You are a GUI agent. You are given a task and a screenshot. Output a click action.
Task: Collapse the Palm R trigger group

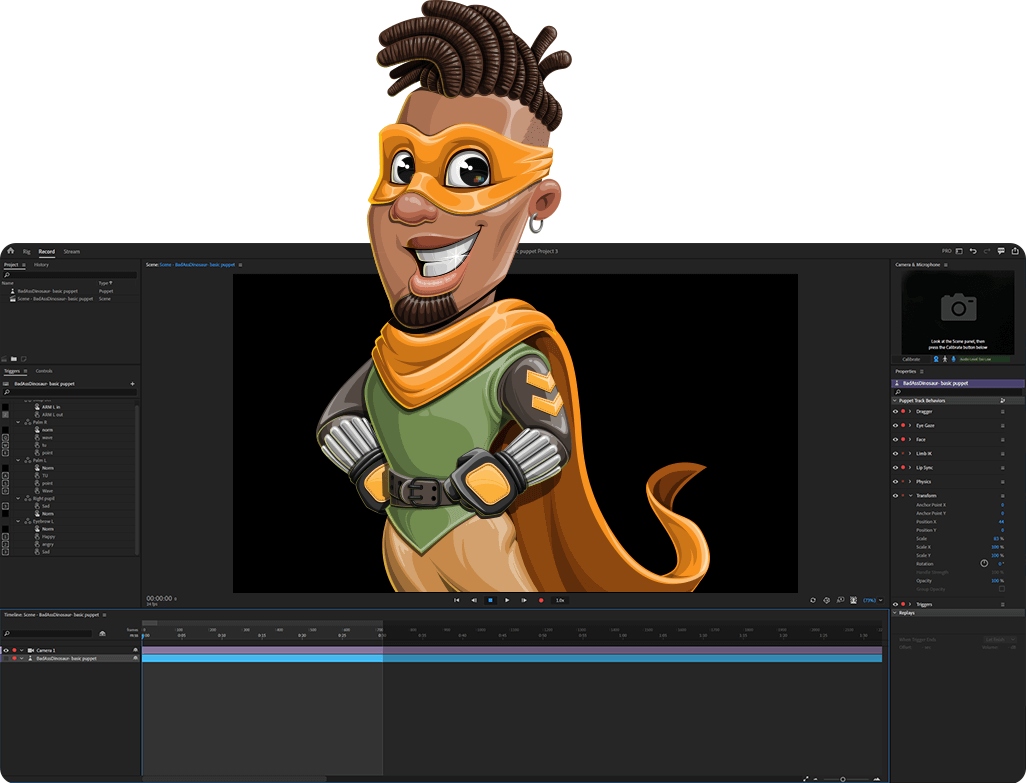coord(18,422)
